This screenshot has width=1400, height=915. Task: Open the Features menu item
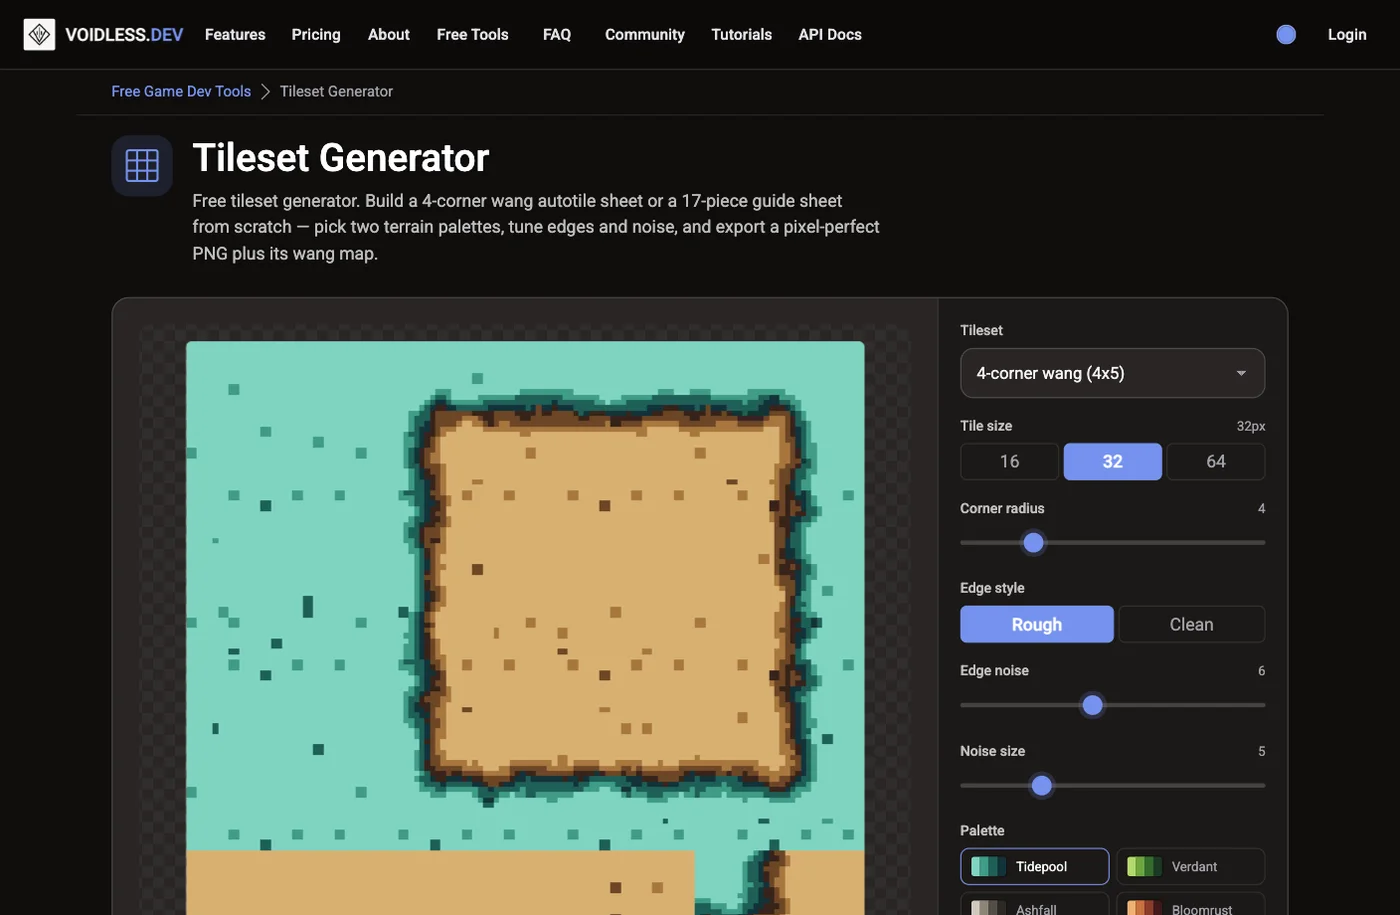(x=235, y=34)
